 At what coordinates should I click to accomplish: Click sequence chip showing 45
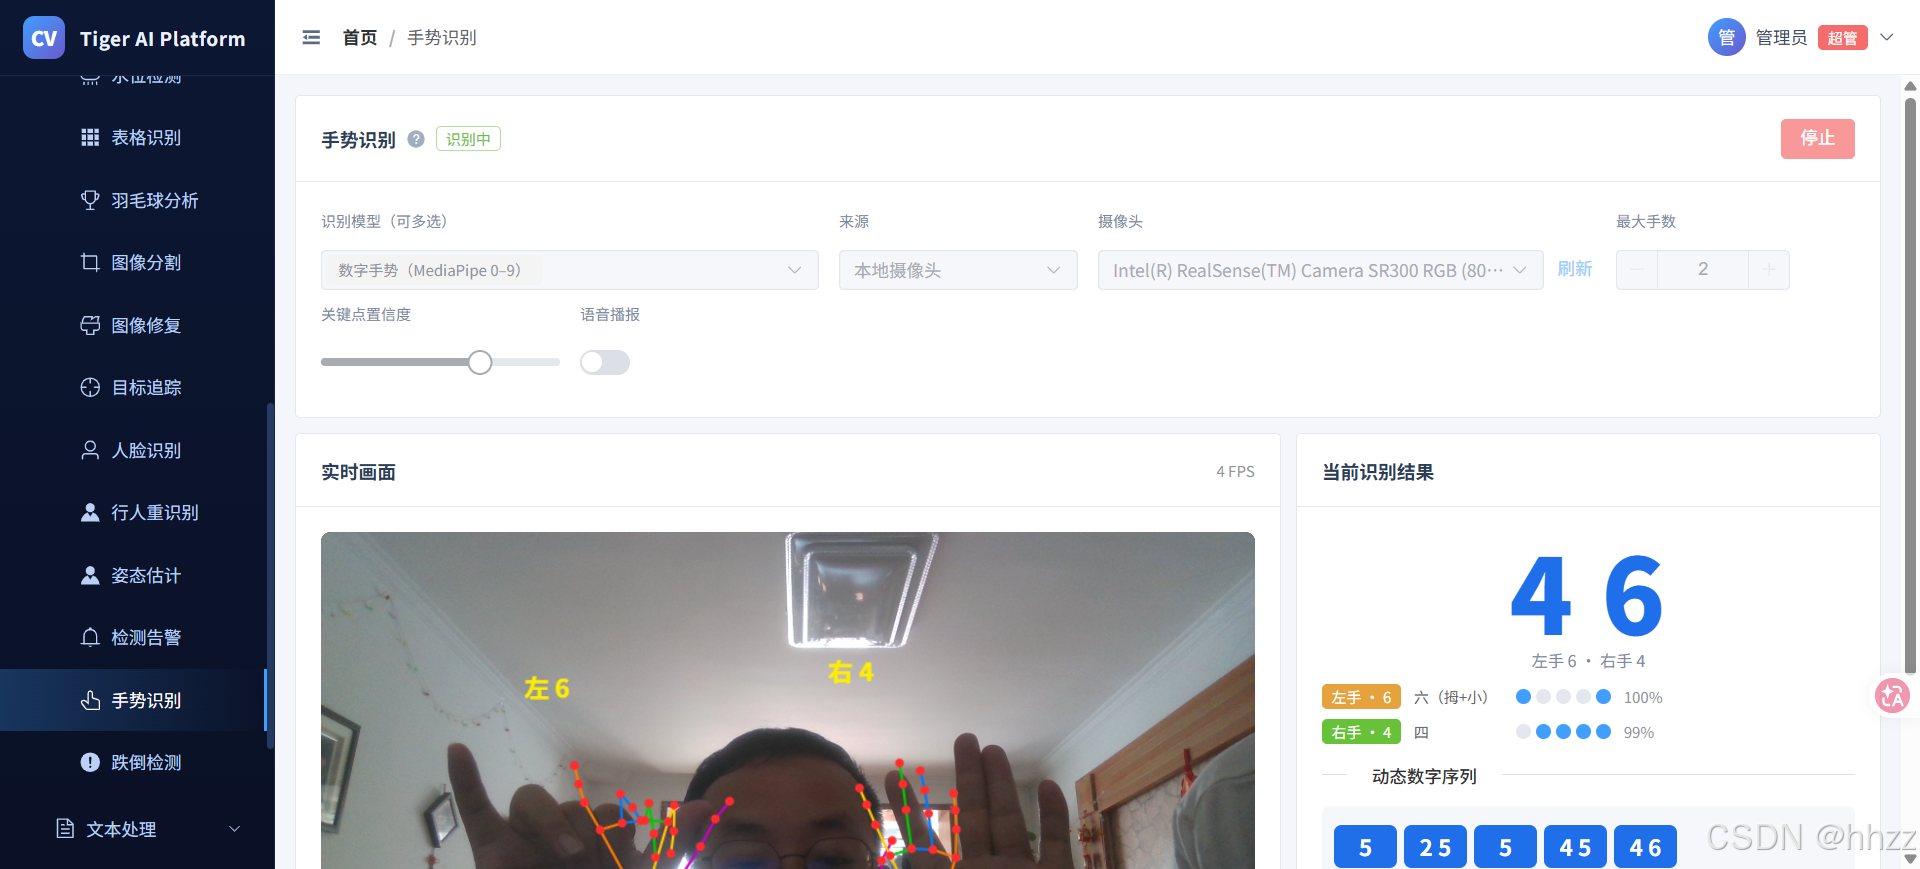click(1575, 847)
